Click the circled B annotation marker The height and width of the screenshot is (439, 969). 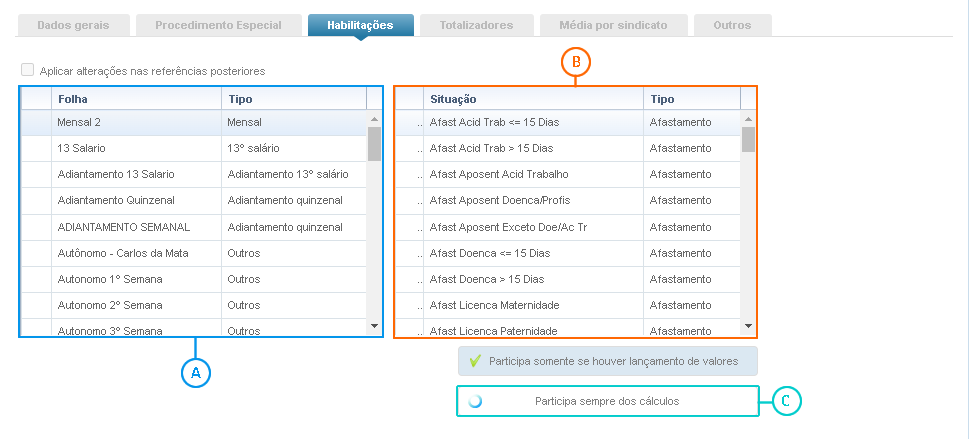576,62
